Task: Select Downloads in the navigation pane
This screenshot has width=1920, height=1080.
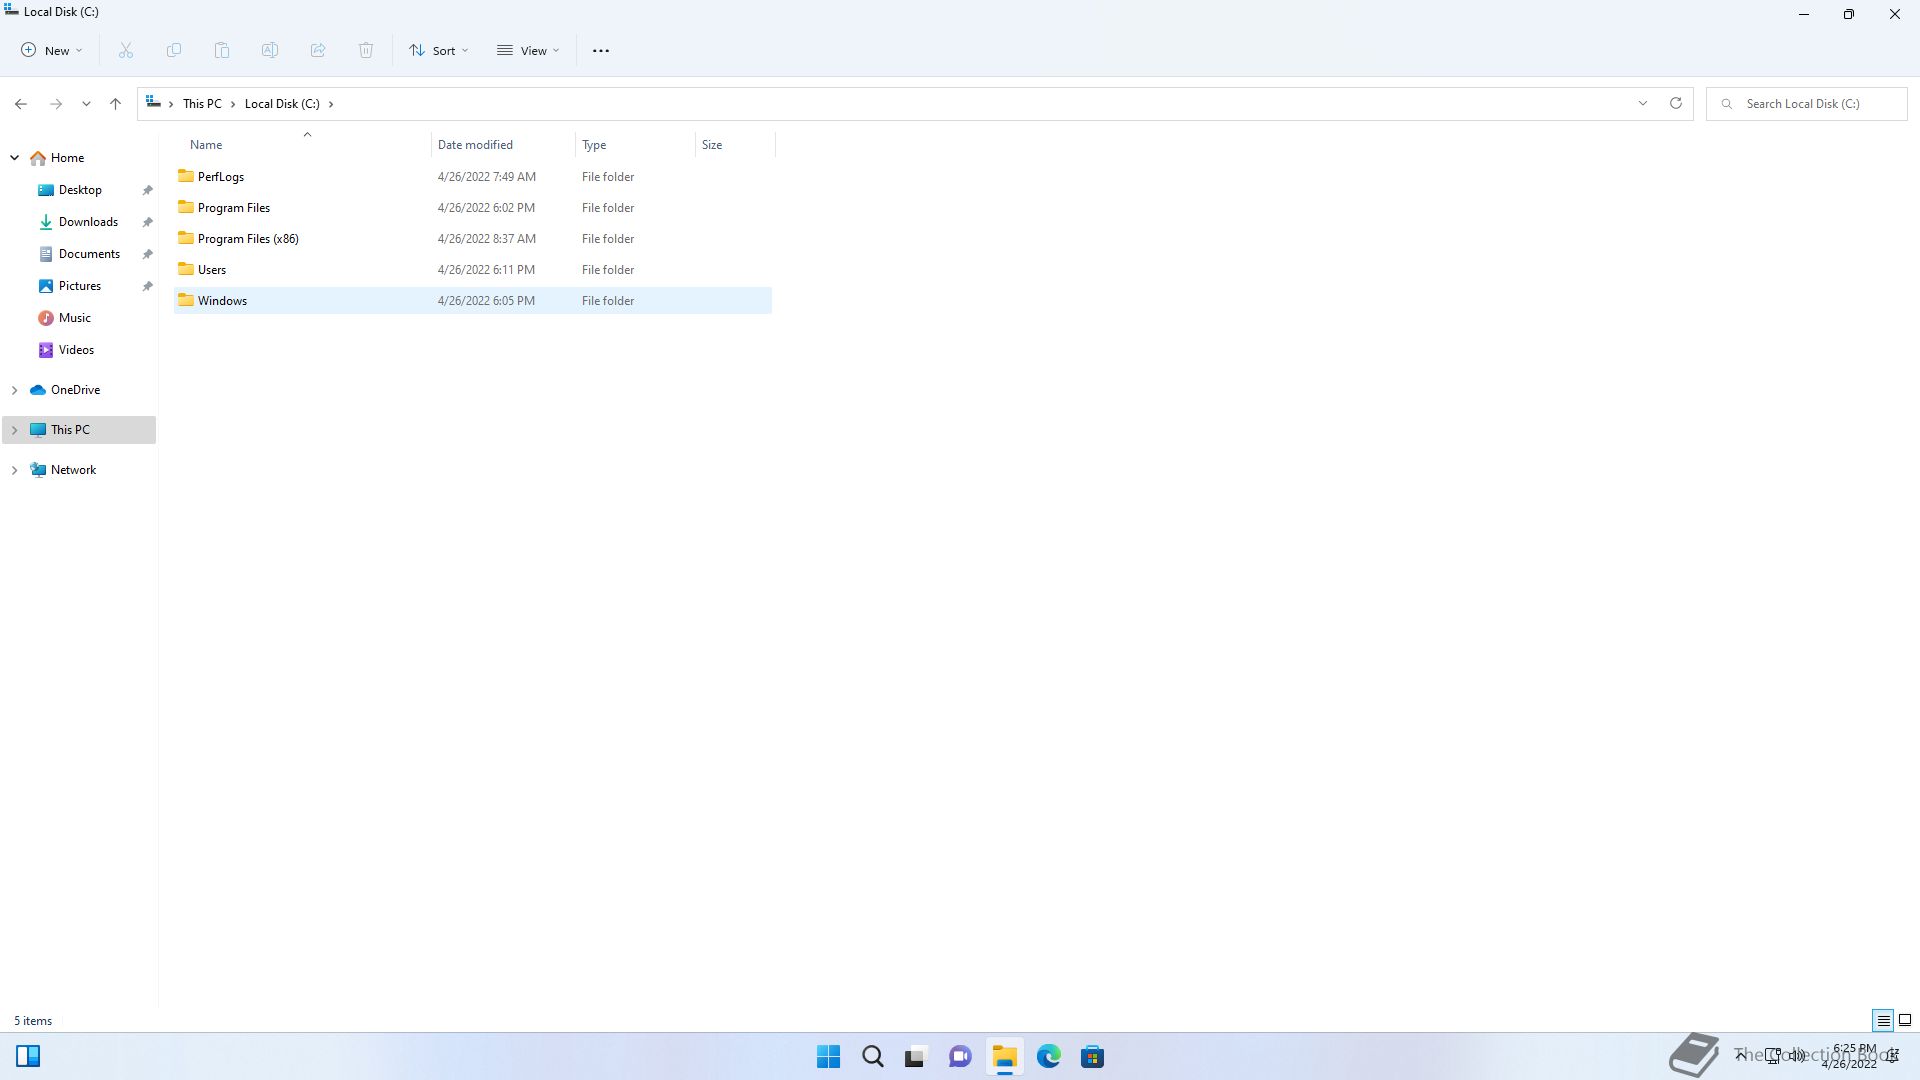Action: (x=88, y=222)
